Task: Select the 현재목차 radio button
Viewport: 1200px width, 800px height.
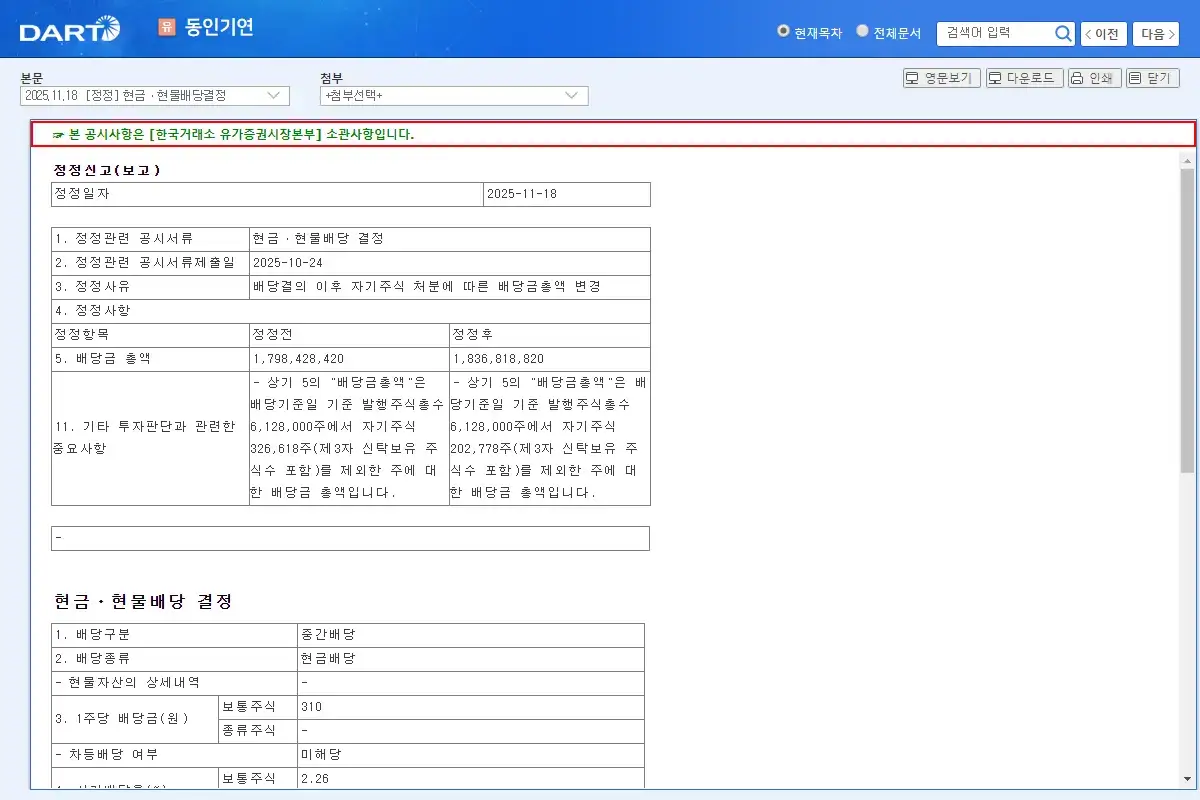Action: (783, 31)
